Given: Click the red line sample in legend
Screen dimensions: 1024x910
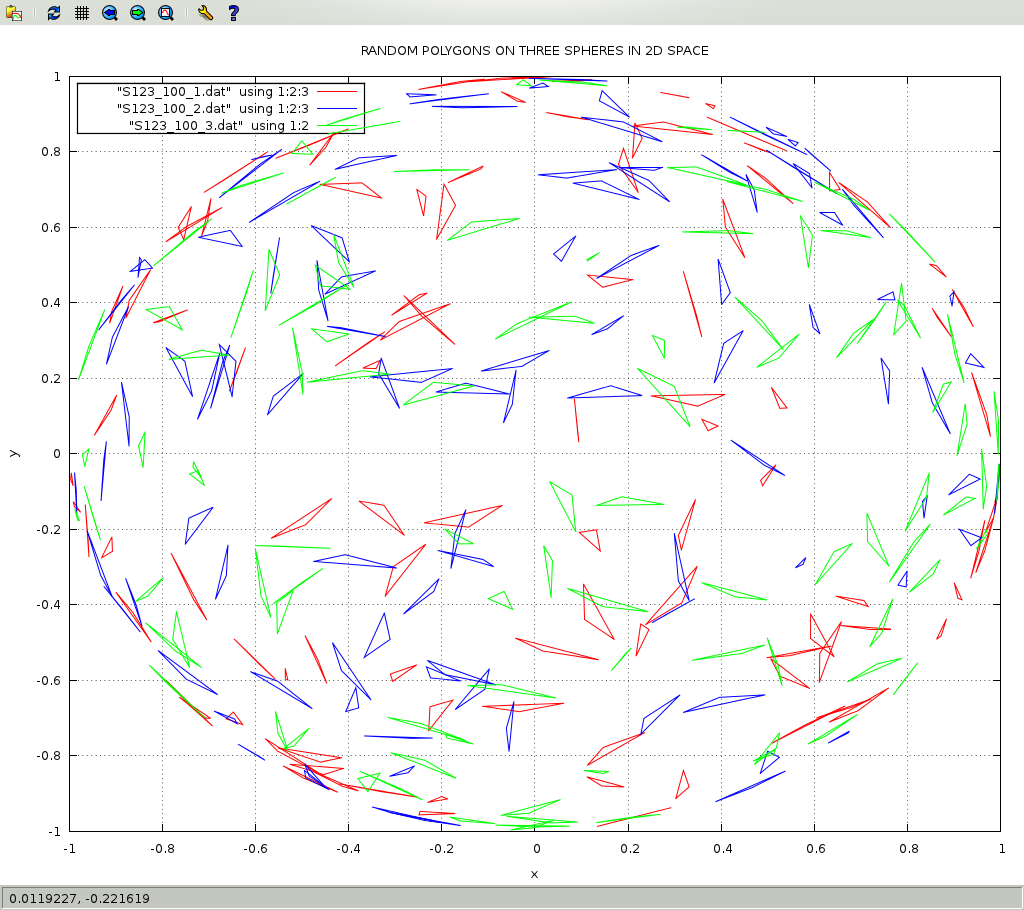Looking at the screenshot, I should [x=336, y=91].
